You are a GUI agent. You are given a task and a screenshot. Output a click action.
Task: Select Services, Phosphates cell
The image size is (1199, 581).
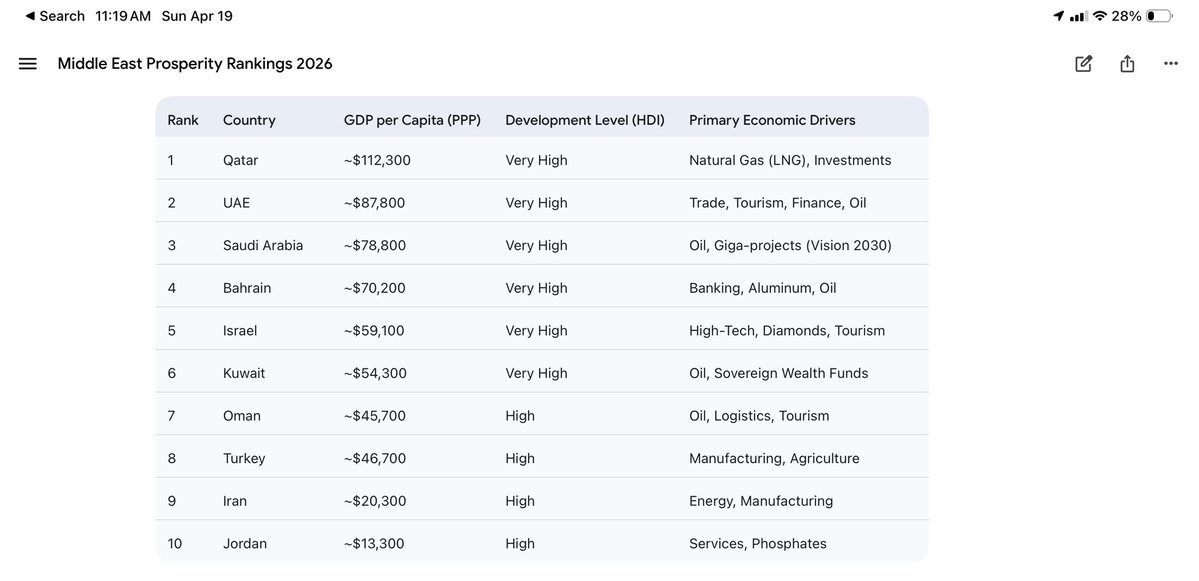pos(758,544)
